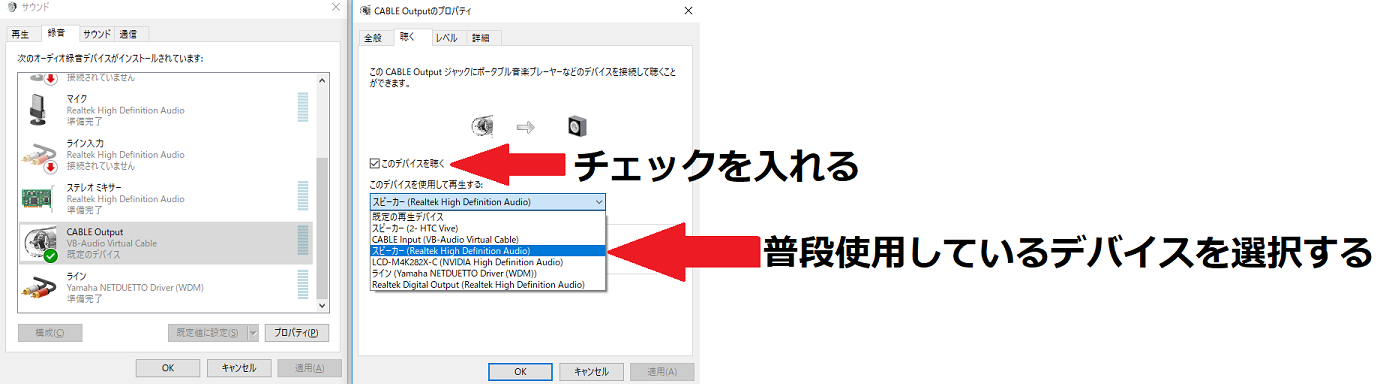This screenshot has height=384, width=1380.
Task: Close the CABLE Output properties window
Action: pos(687,10)
